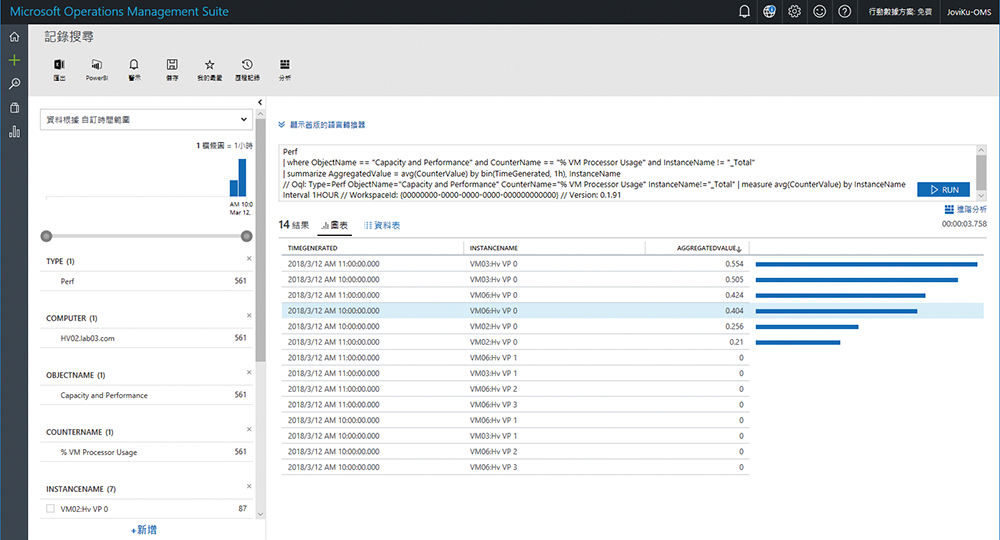Viewport: 1000px width, 540px height.
Task: Collapse the left filter panel arrow
Action: 260,102
